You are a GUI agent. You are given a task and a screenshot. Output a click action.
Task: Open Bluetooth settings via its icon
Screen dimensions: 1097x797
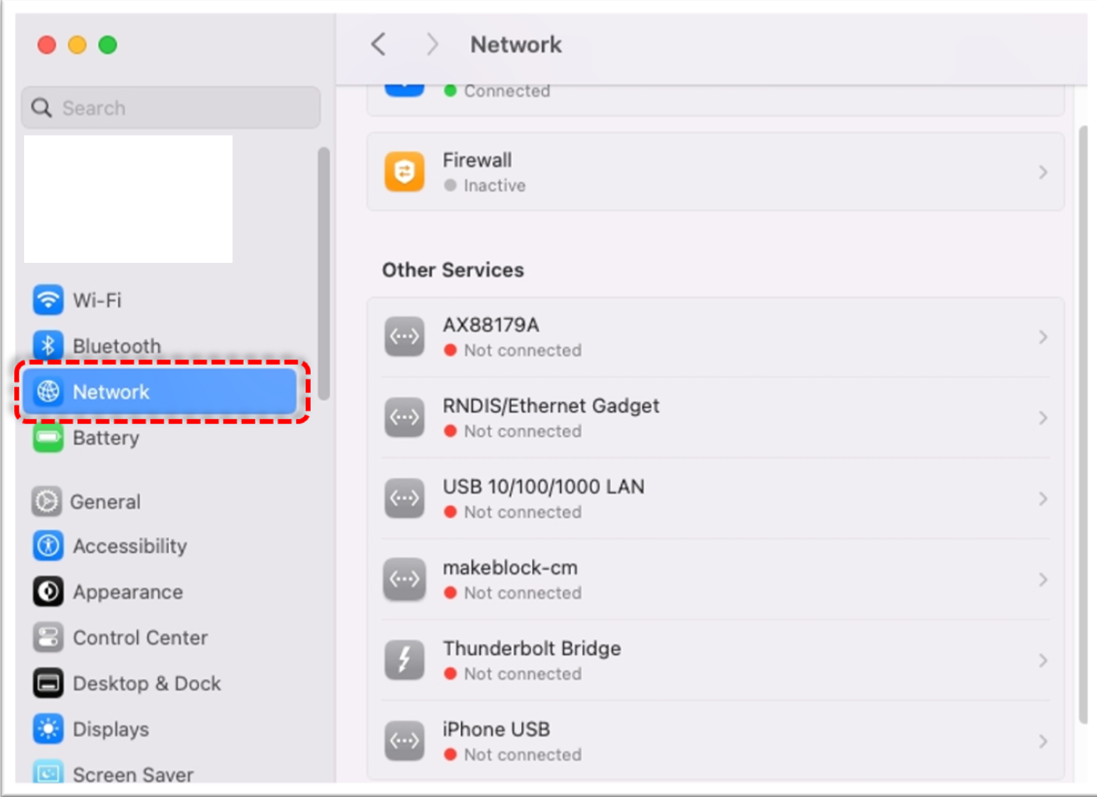48,346
